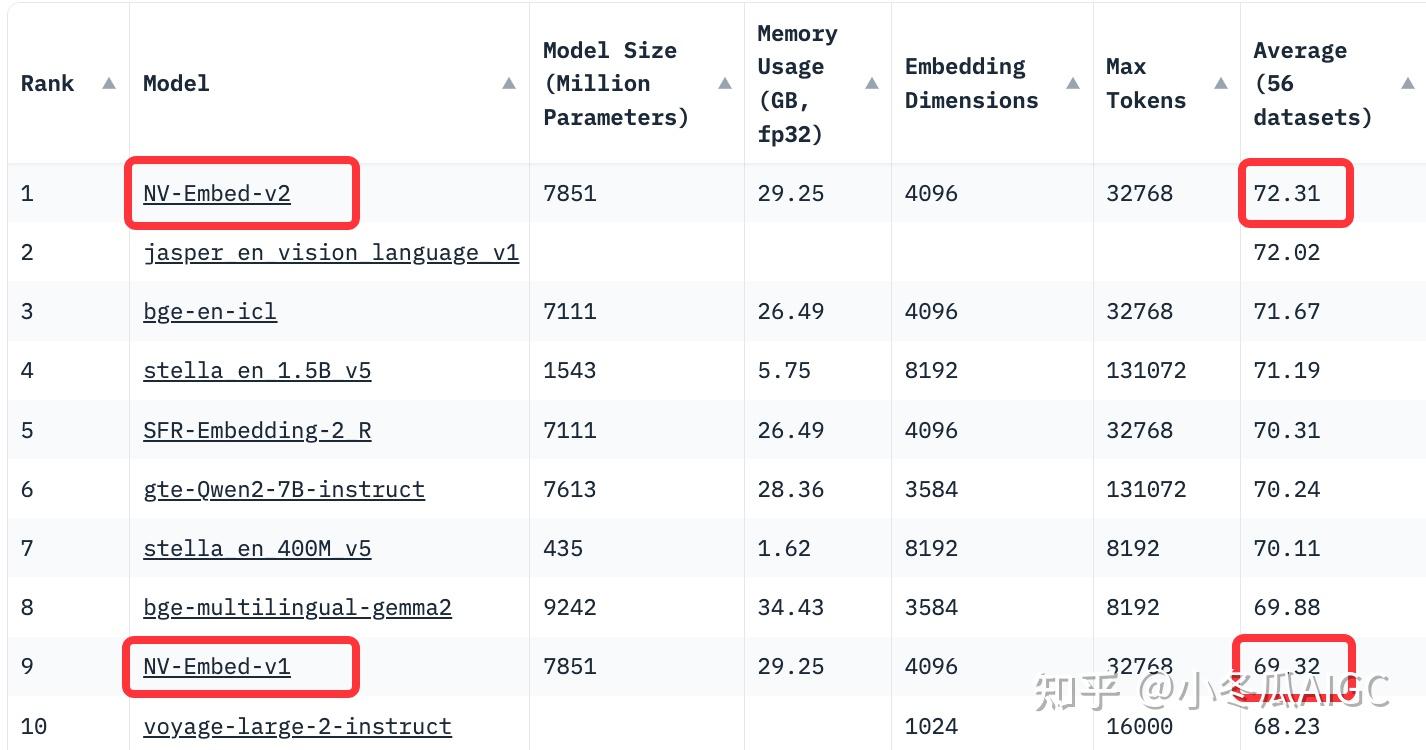Screen dimensions: 1426x750
Task: Sort table by Rank header
Action: 47,84
